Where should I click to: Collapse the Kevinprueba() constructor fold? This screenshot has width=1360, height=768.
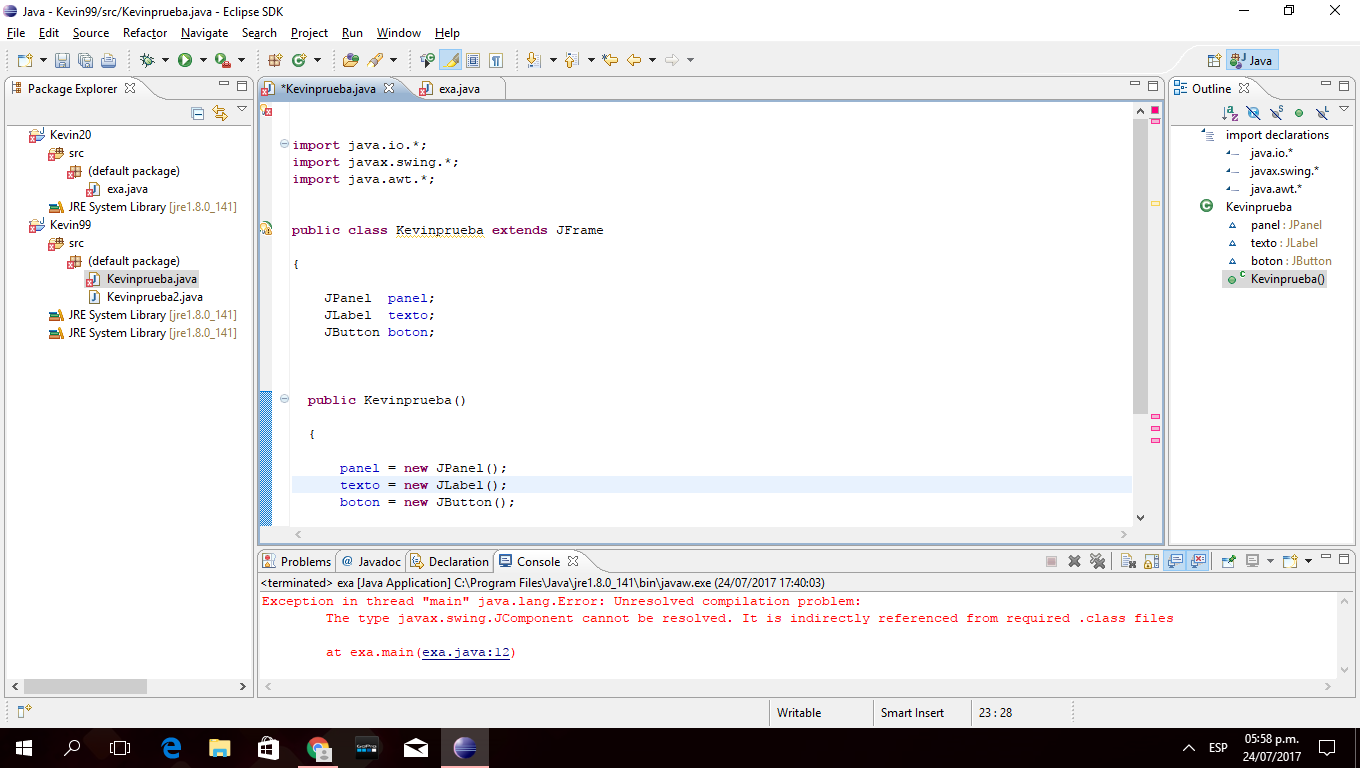(x=285, y=399)
